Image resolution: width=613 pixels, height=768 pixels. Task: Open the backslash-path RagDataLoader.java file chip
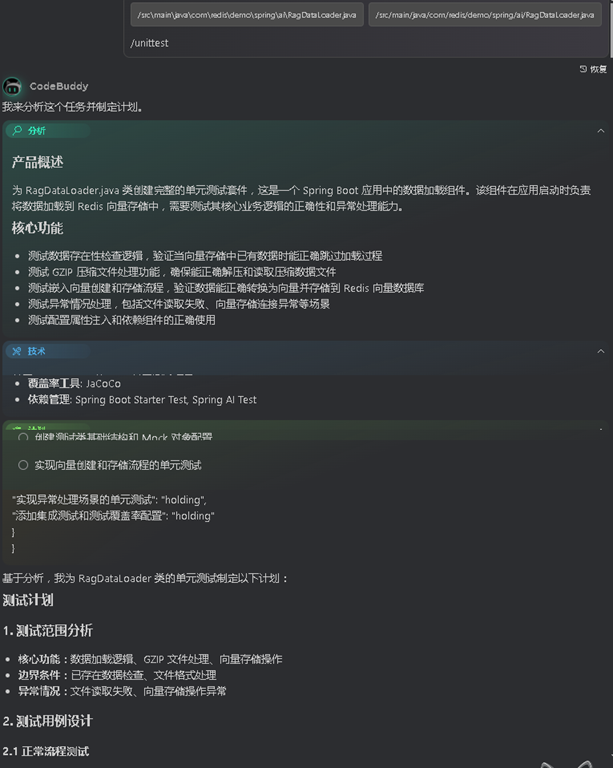(247, 15)
